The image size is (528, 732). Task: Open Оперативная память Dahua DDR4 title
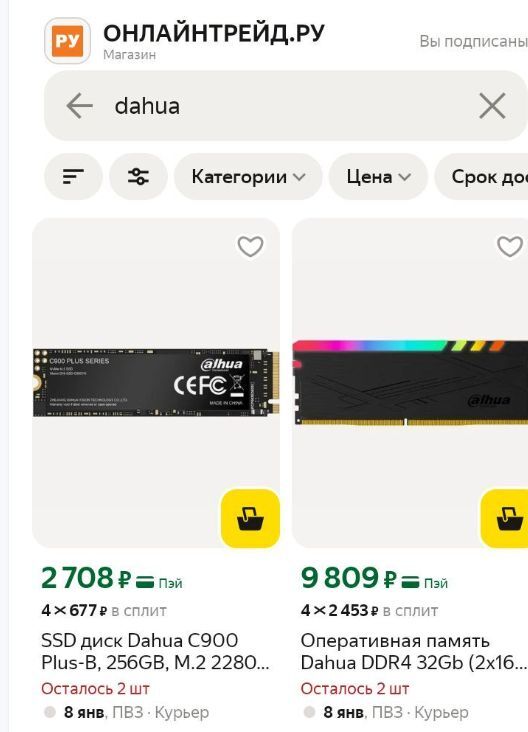click(x=414, y=651)
